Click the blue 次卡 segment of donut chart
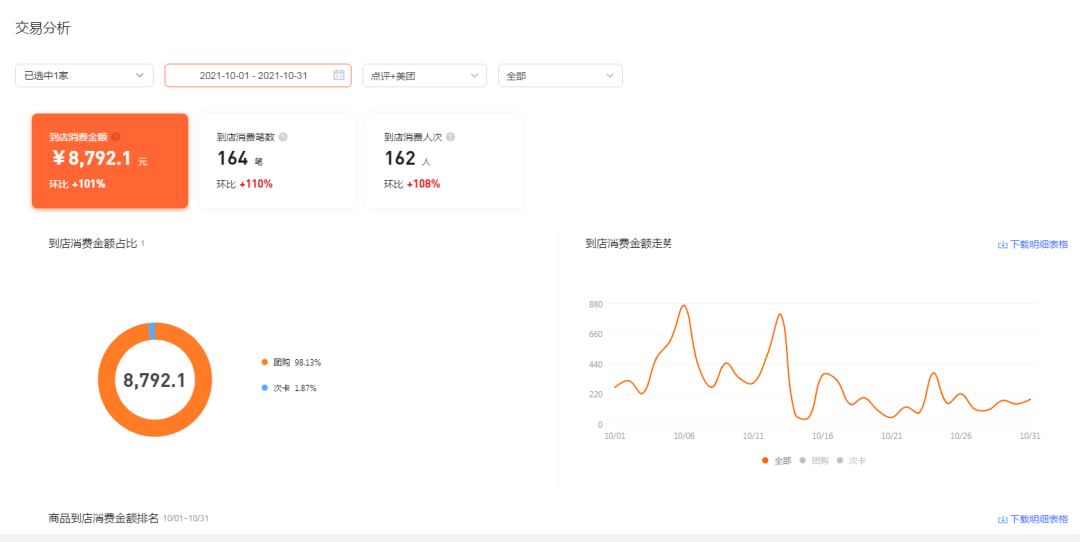This screenshot has width=1080, height=542. pos(152,331)
